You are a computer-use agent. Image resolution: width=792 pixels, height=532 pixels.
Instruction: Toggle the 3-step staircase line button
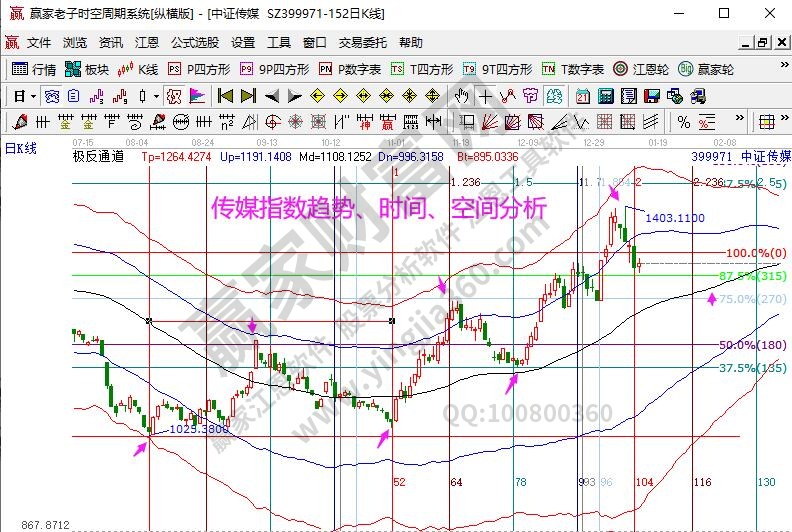(x=96, y=96)
